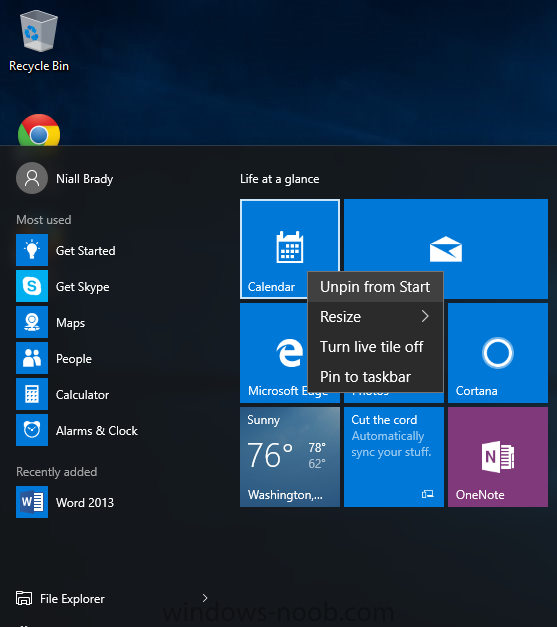Screen dimensions: 557x627
Task: Click the Calculator label
Action: click(x=82, y=395)
